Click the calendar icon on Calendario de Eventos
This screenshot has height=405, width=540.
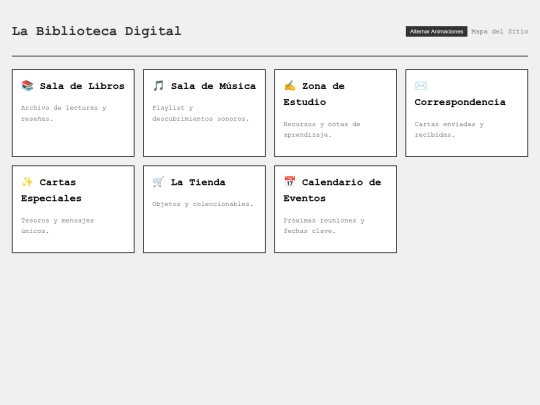click(290, 181)
